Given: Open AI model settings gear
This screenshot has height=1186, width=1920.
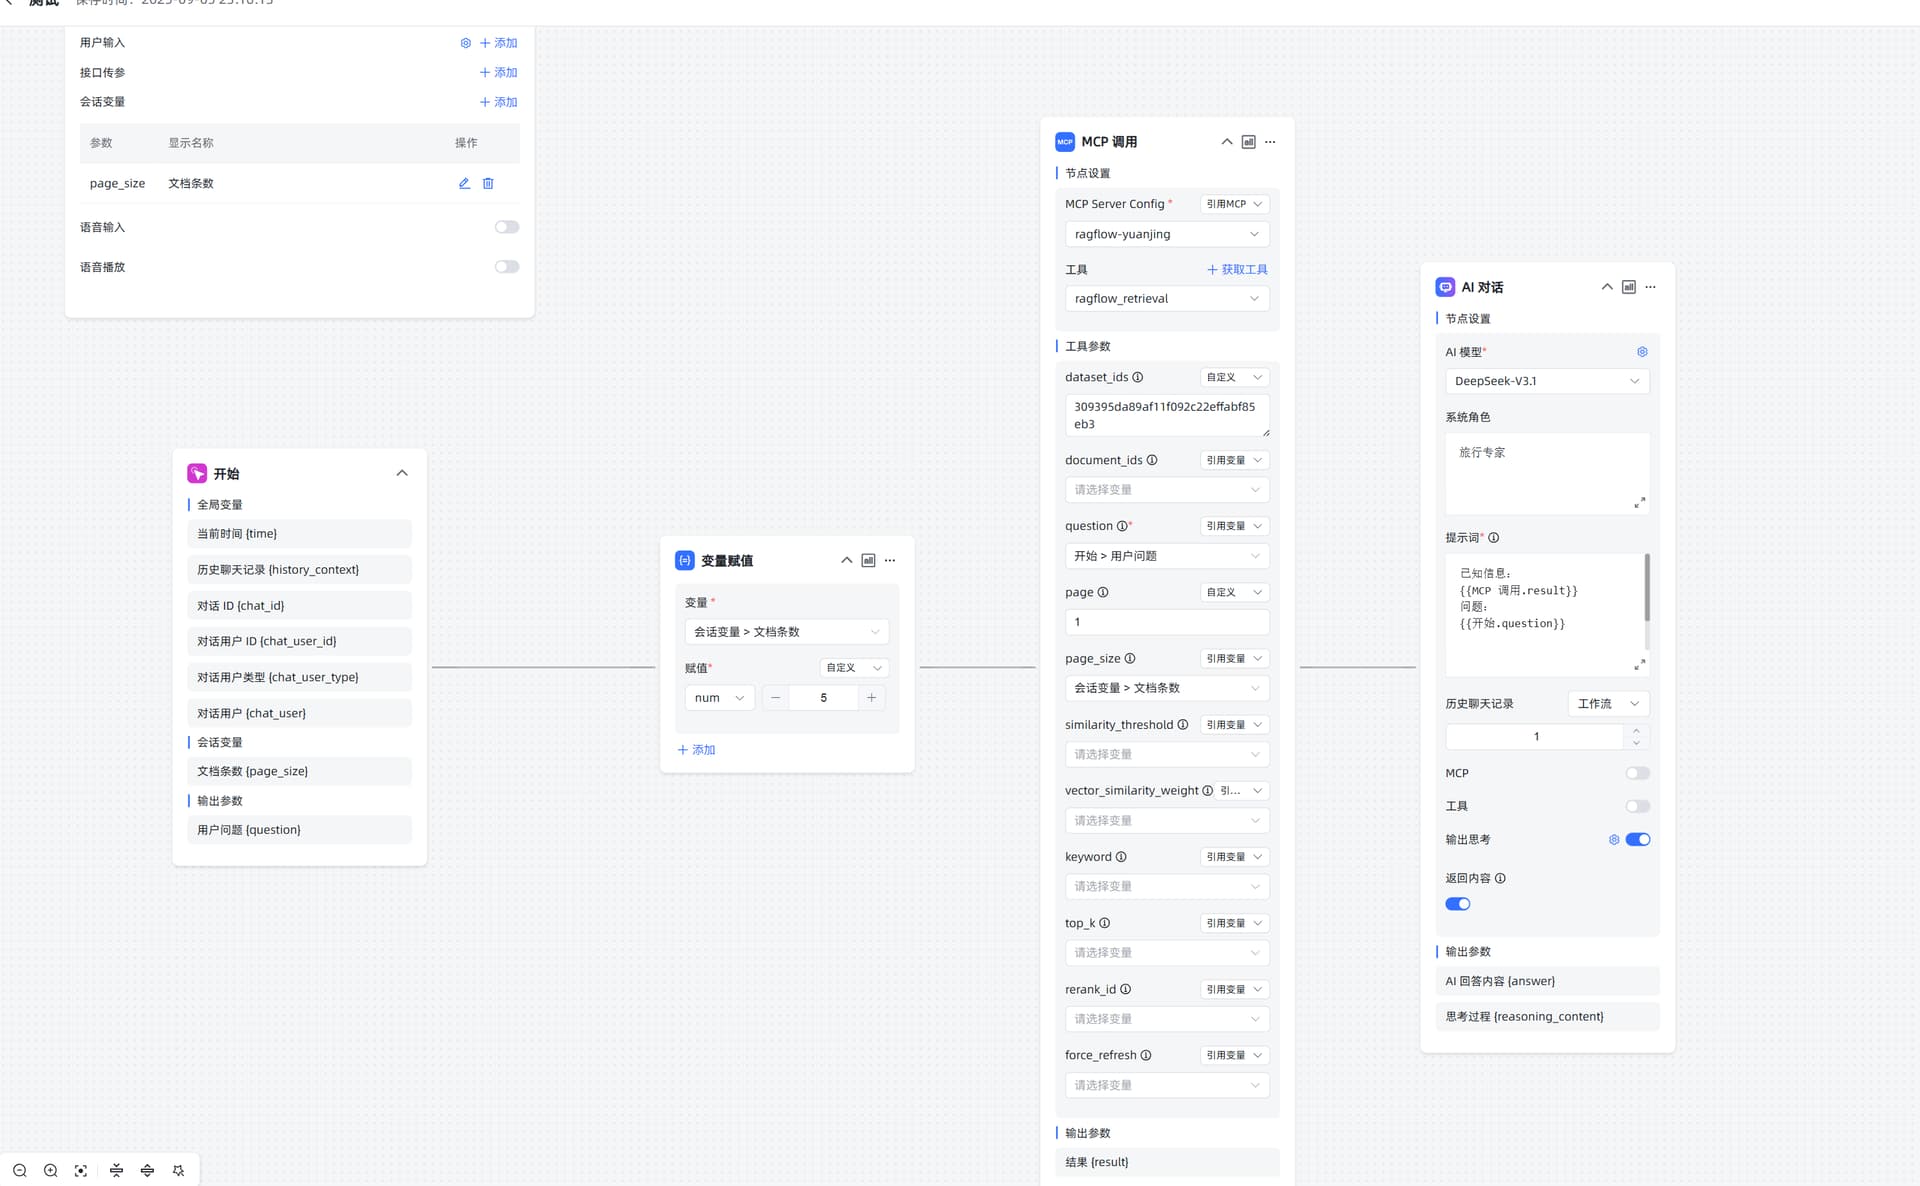Looking at the screenshot, I should click(x=1641, y=352).
